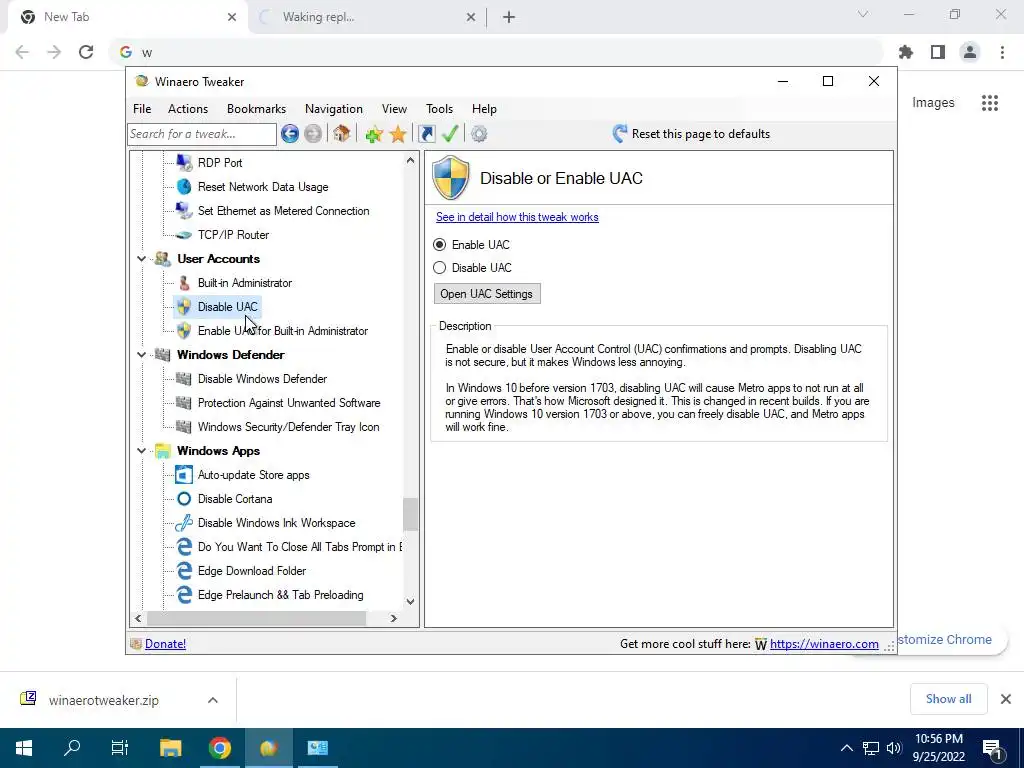
Task: Collapse the Windows Defender tree category
Action: [x=141, y=355]
